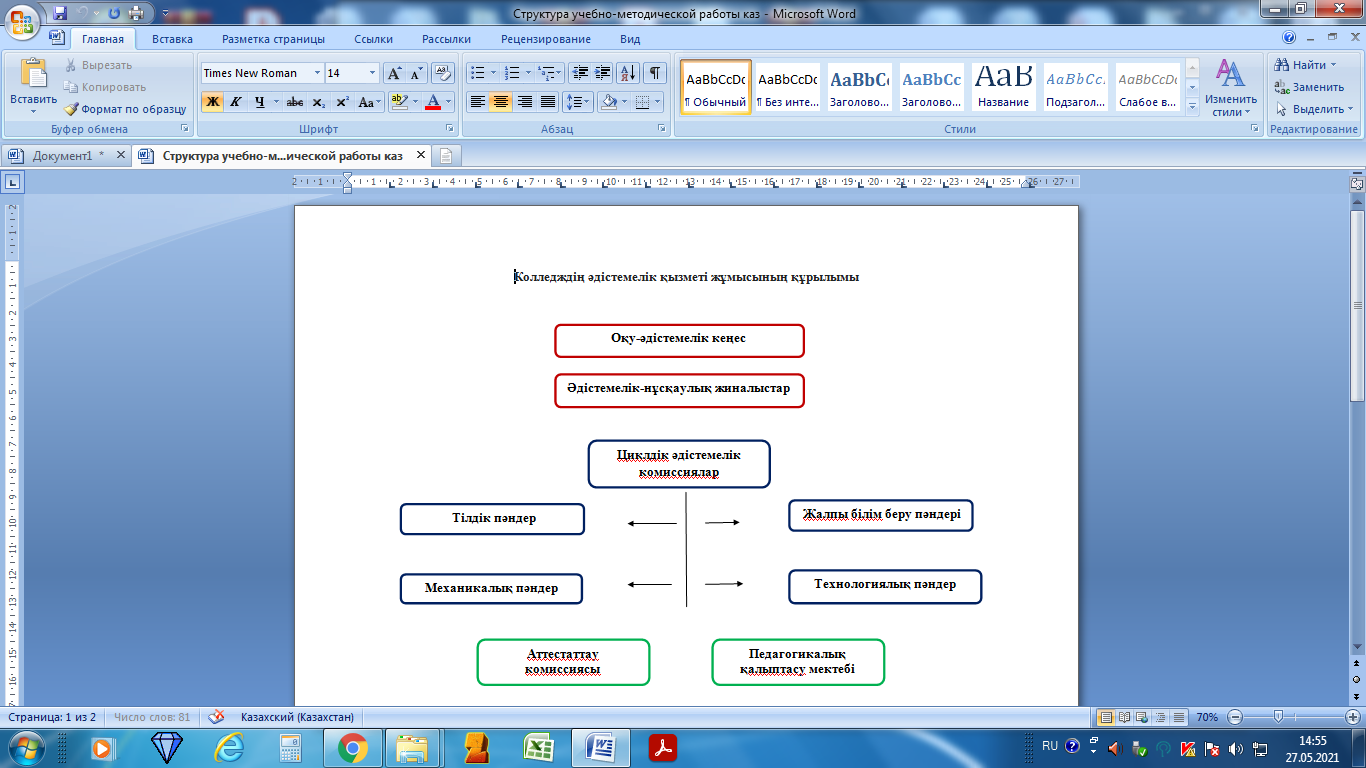Click the Format Painter brush icon
Image resolution: width=1366 pixels, height=768 pixels.
(72, 109)
